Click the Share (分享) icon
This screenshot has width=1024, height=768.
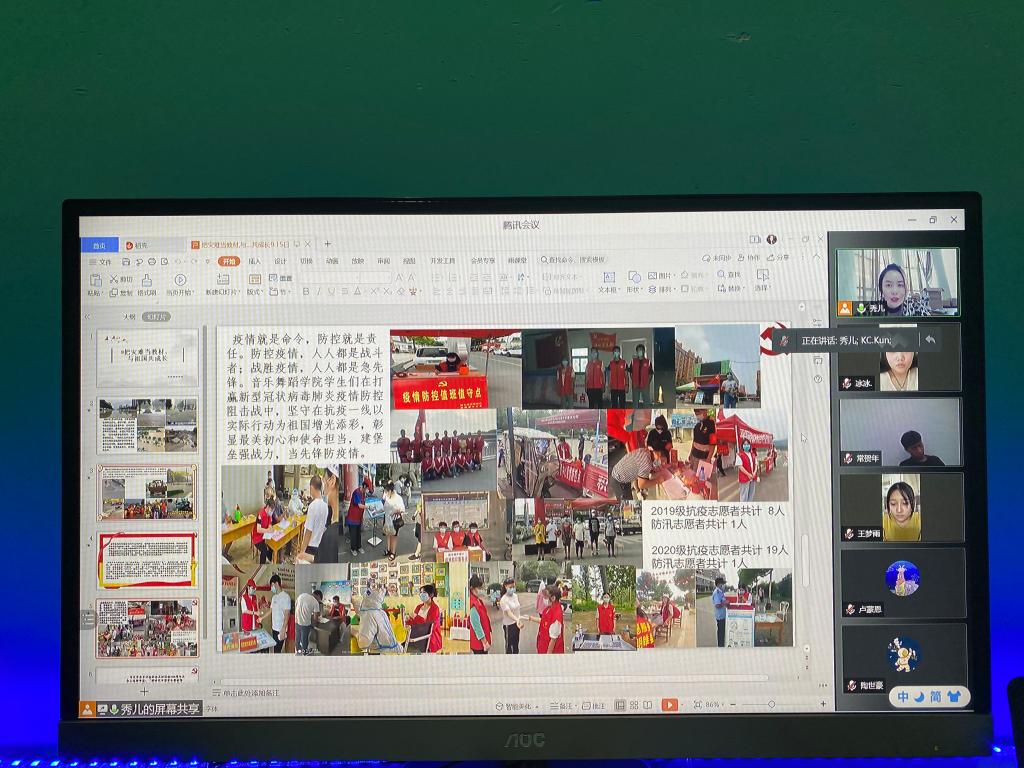point(771,257)
